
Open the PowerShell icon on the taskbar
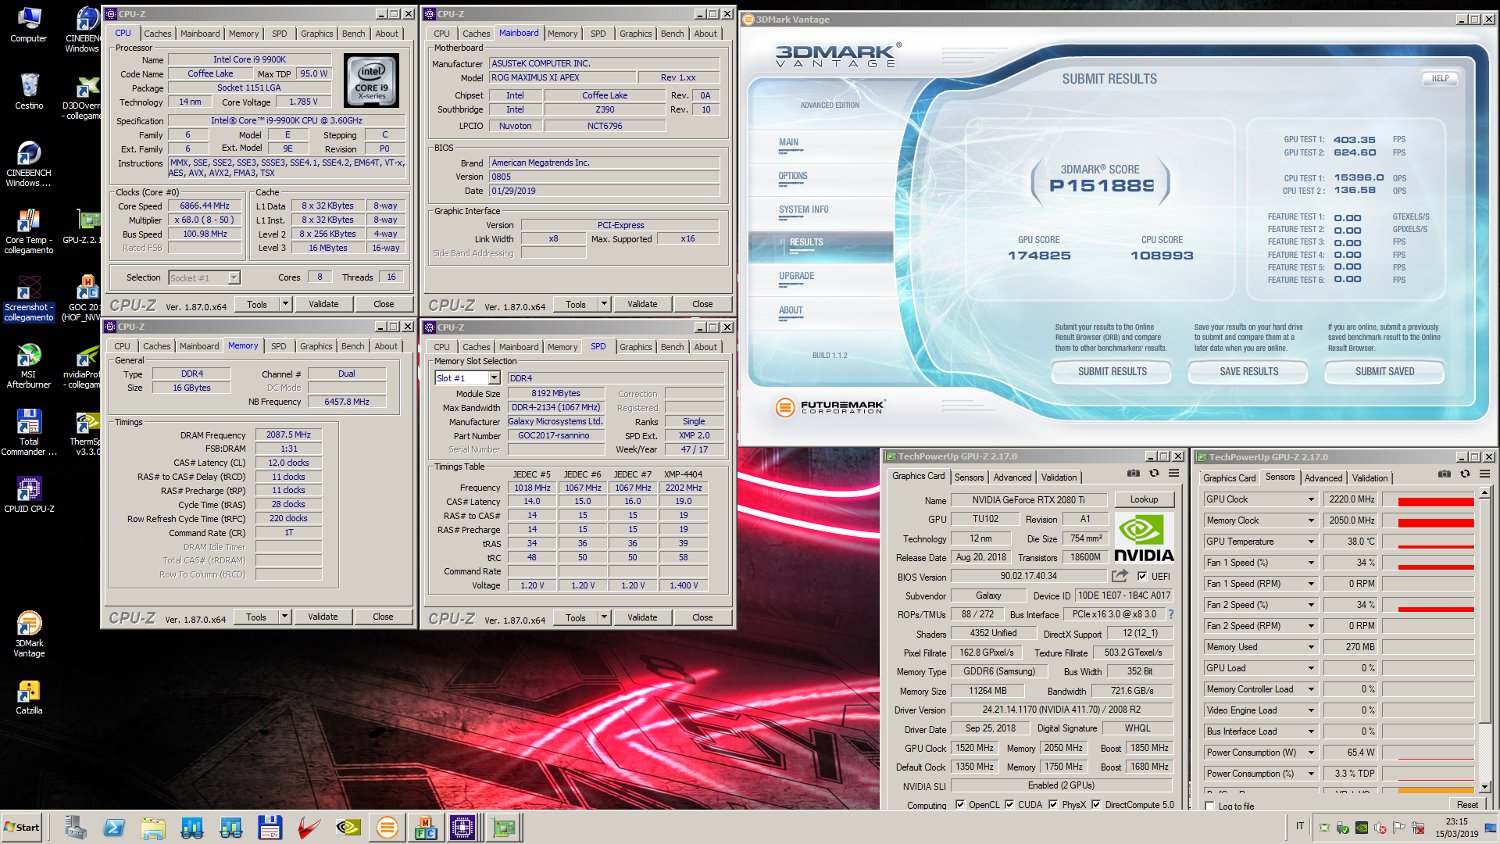(114, 827)
